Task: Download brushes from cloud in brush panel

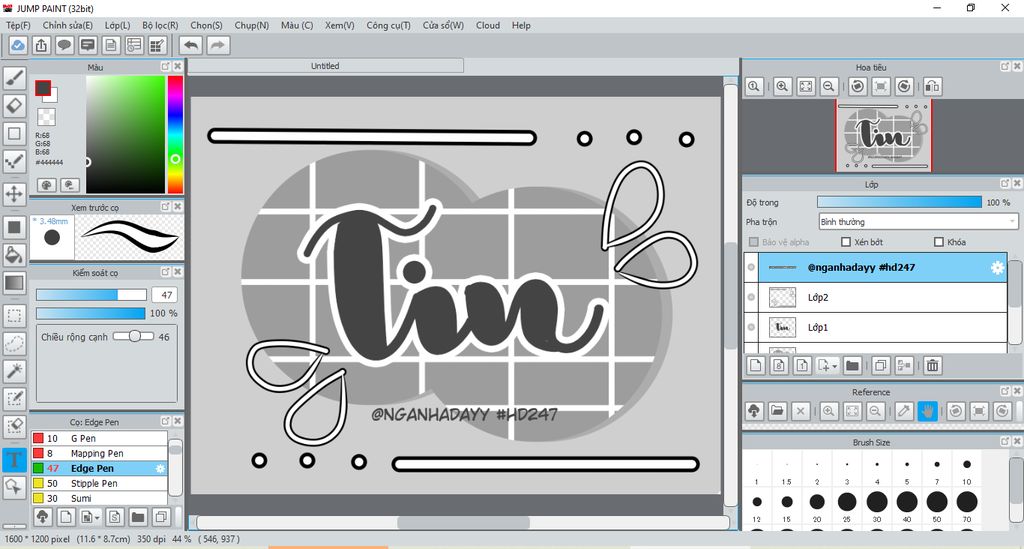Action: [42, 517]
